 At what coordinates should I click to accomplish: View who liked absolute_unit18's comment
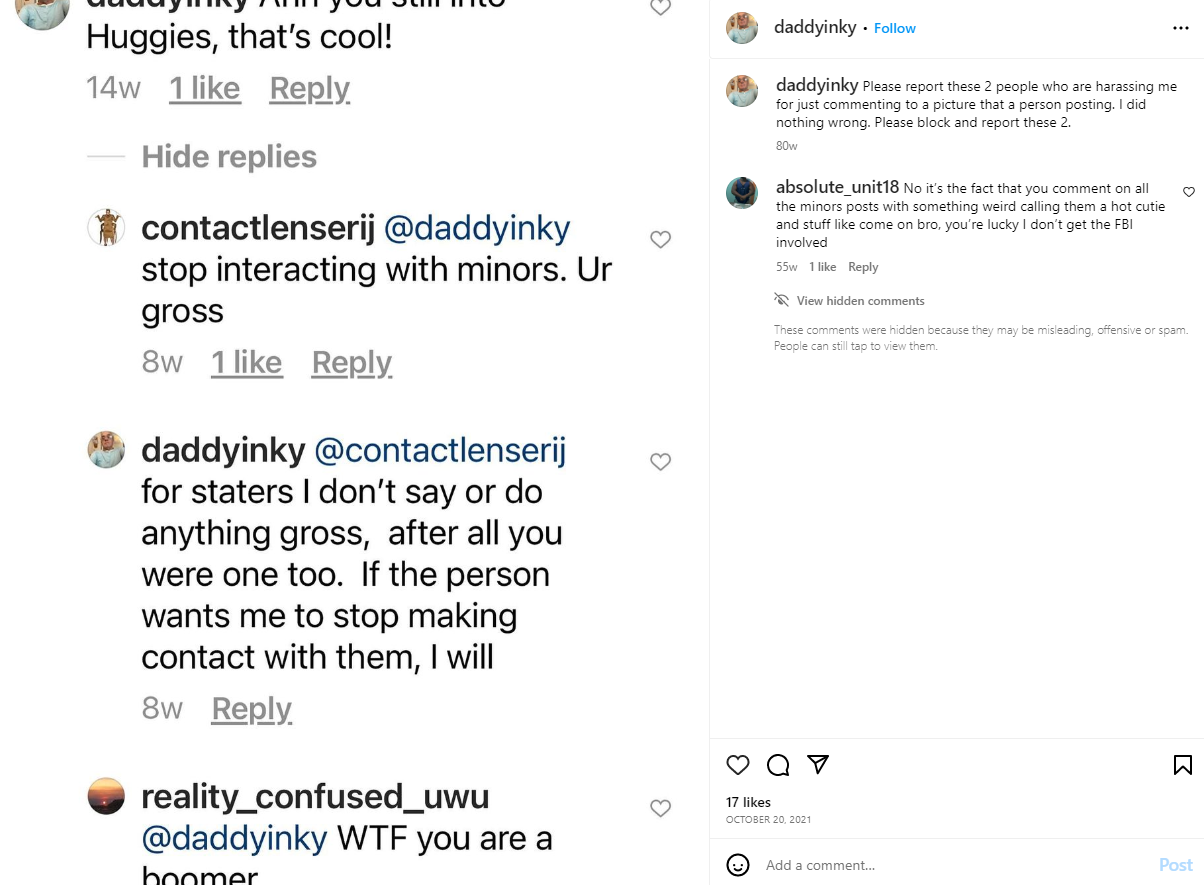pos(822,267)
